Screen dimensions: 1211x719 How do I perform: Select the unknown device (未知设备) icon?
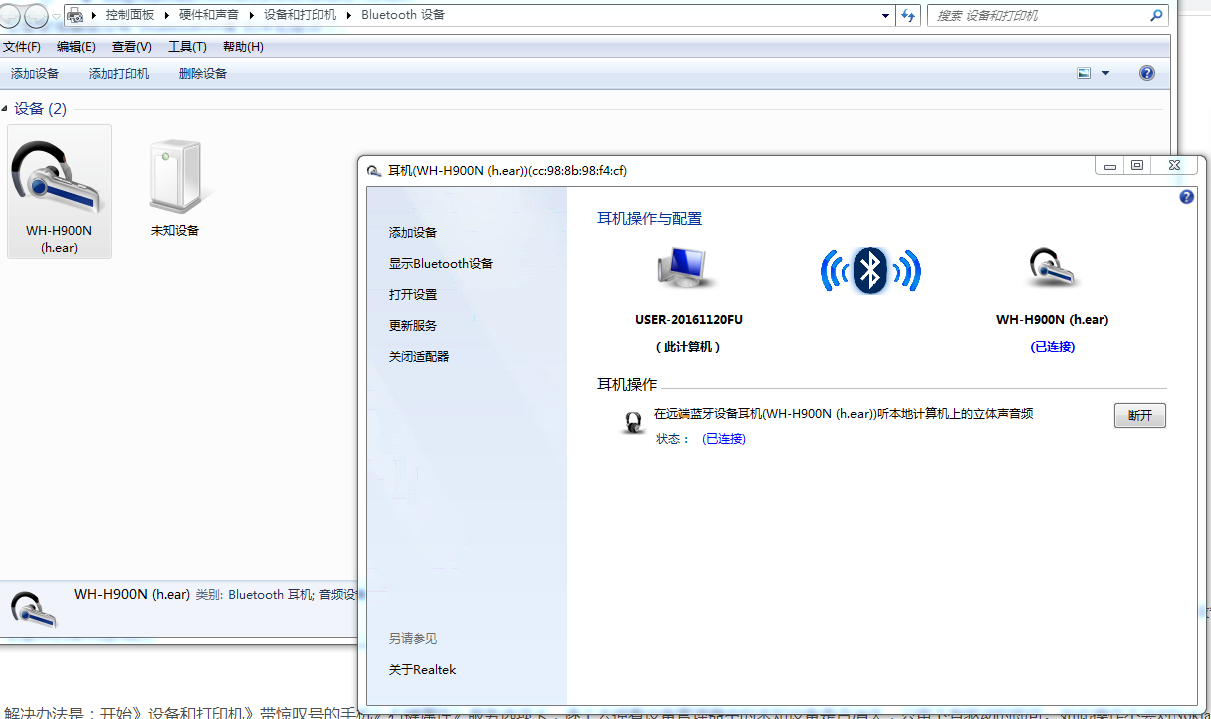click(x=174, y=176)
